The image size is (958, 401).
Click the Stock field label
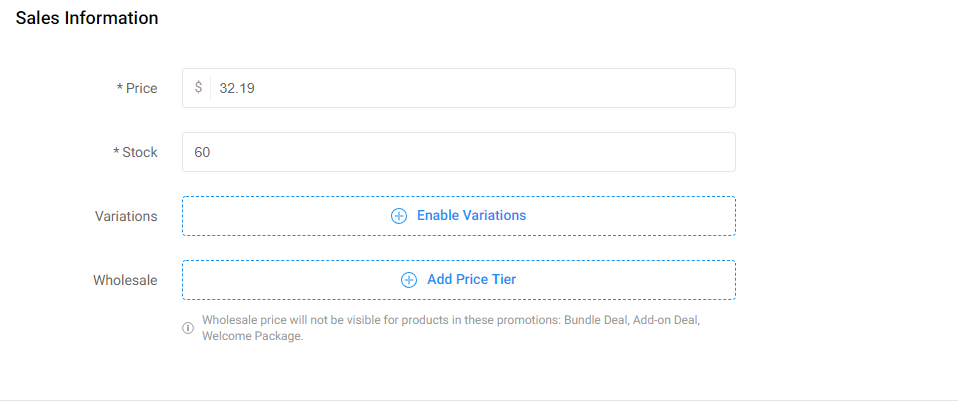(140, 152)
